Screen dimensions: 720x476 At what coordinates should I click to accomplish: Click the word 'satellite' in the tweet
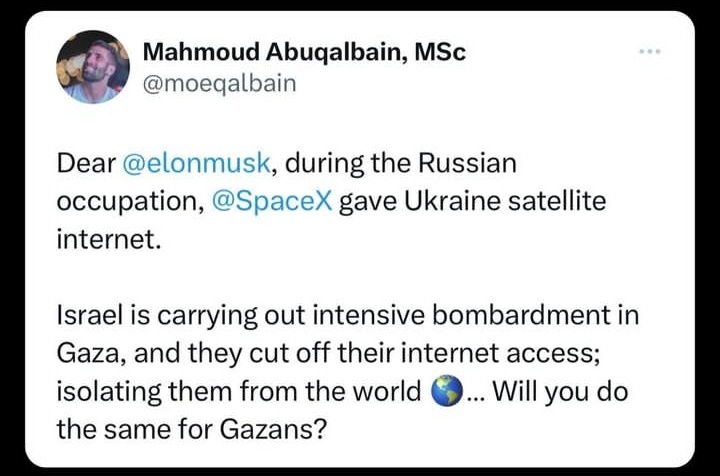tap(557, 201)
